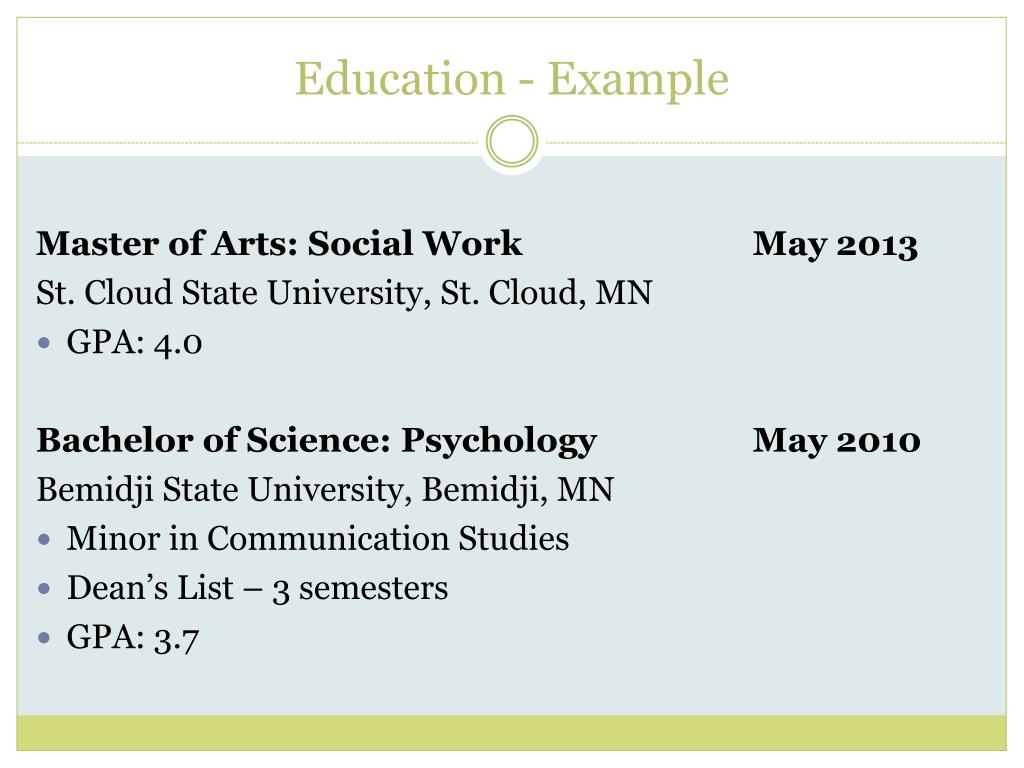Click the circle ornament below the title
Image resolution: width=1024 pixels, height=768 pixels.
tap(512, 142)
